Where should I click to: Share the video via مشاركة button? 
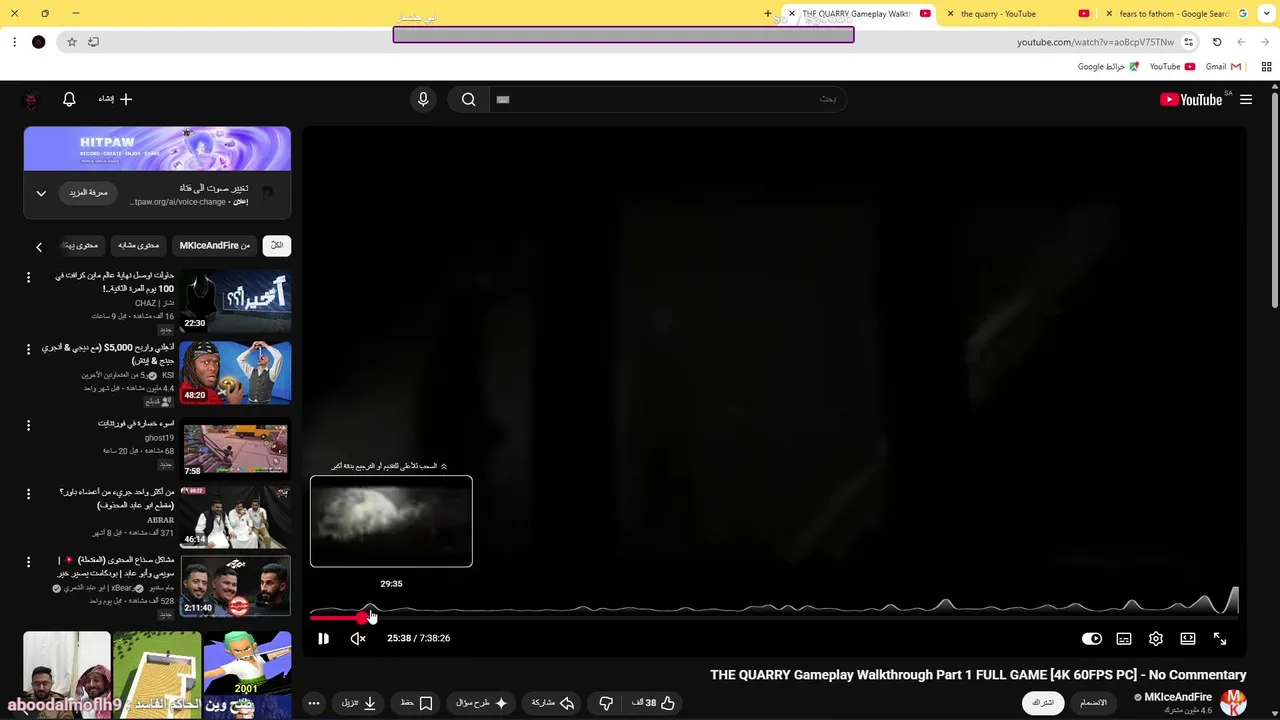553,703
